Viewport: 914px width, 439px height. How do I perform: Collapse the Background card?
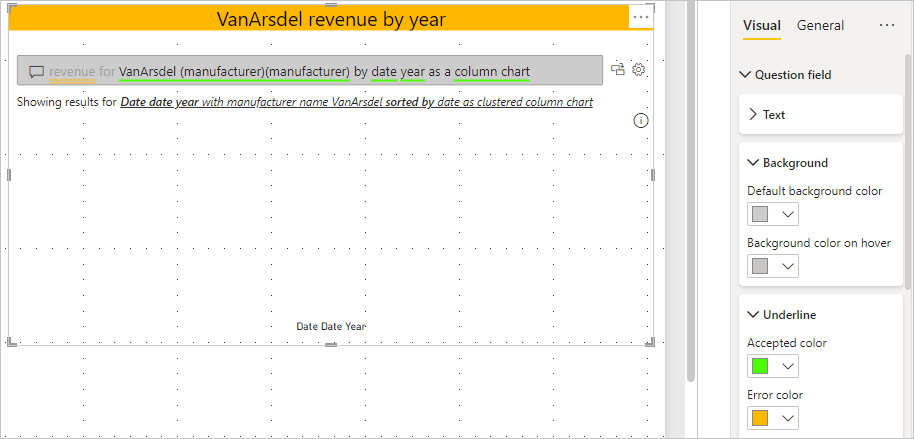pyautogui.click(x=753, y=163)
